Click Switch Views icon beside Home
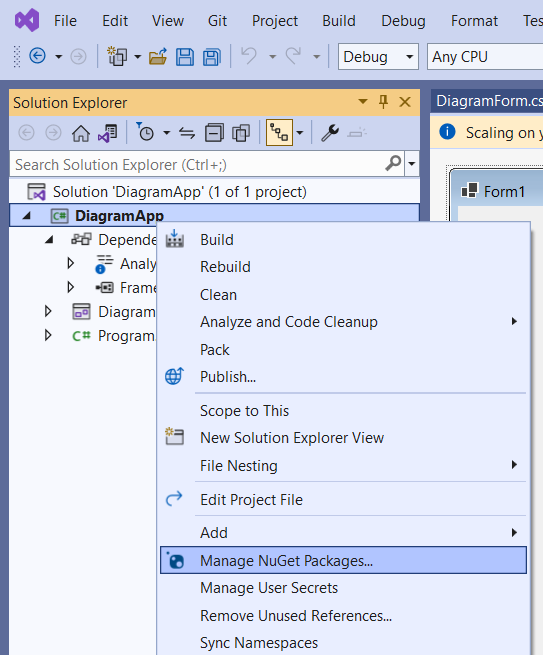The height and width of the screenshot is (655, 543). 108,134
